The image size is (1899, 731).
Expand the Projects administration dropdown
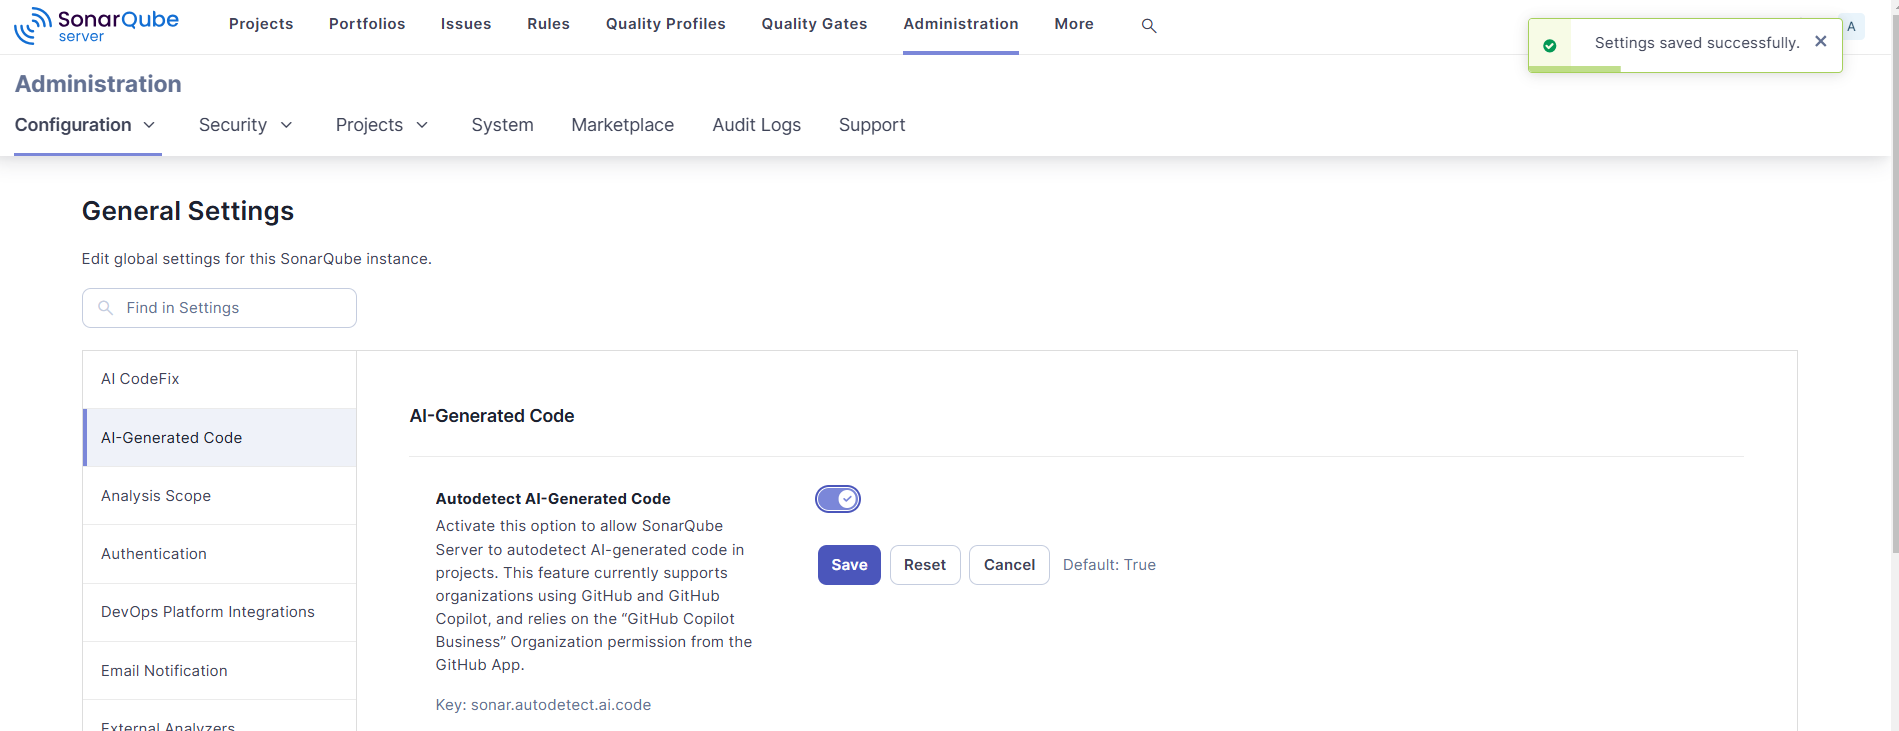(x=383, y=125)
